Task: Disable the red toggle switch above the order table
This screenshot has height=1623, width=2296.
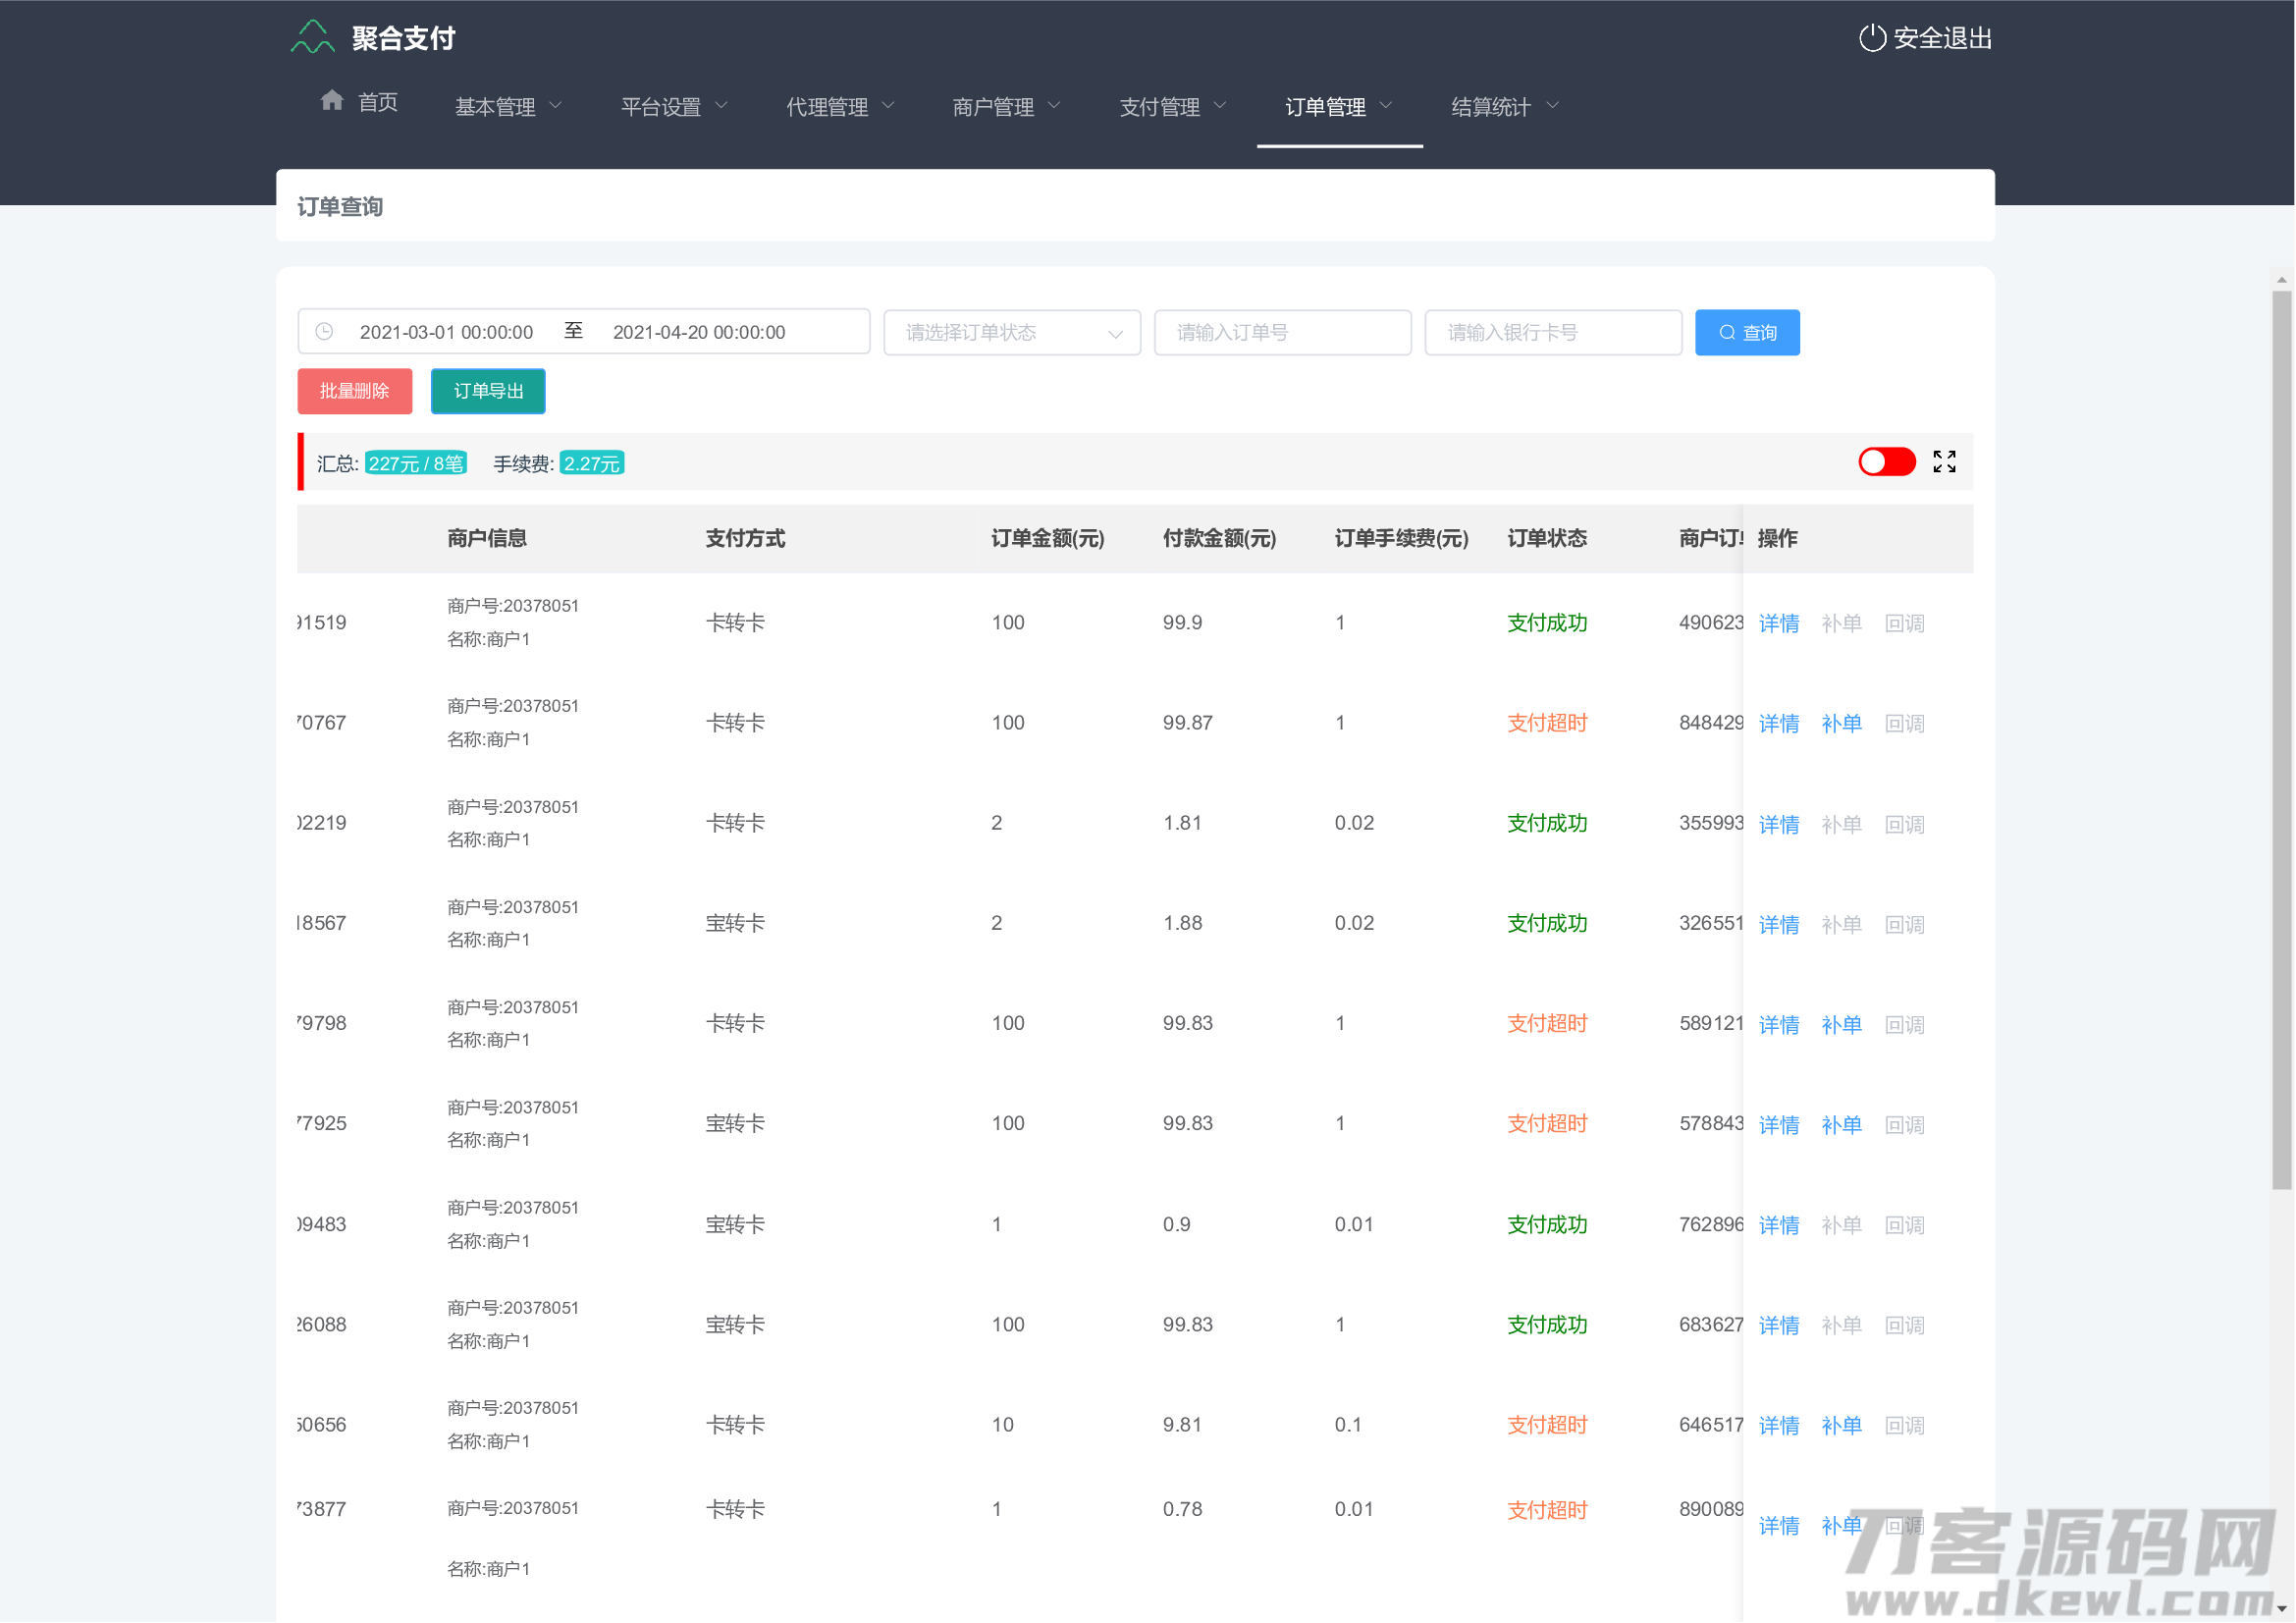Action: (1886, 461)
